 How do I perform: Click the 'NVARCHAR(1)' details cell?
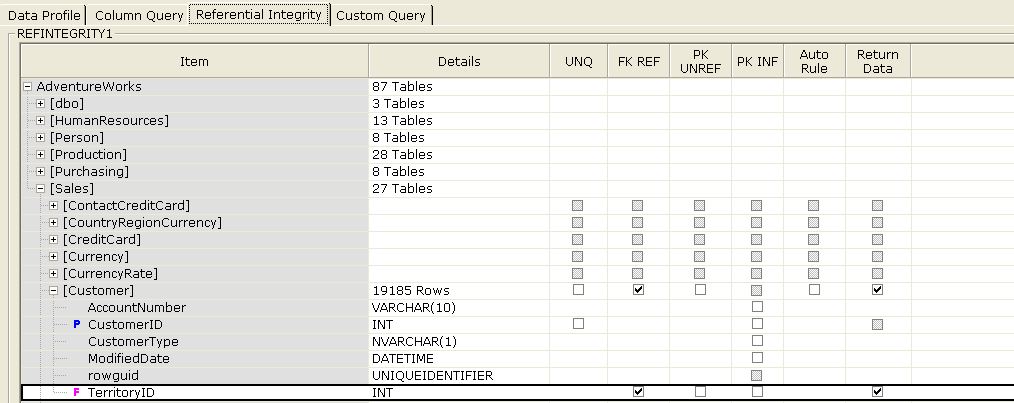(459, 342)
